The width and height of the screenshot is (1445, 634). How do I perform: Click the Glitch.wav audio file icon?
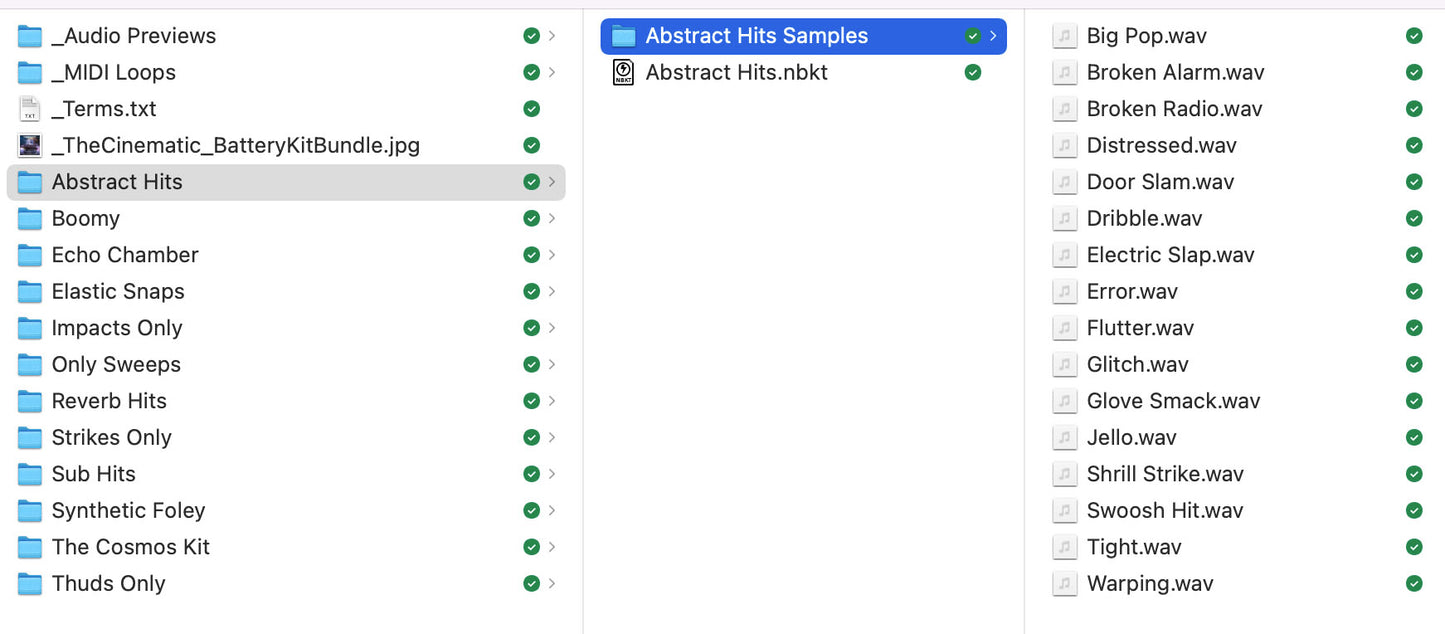tap(1065, 365)
